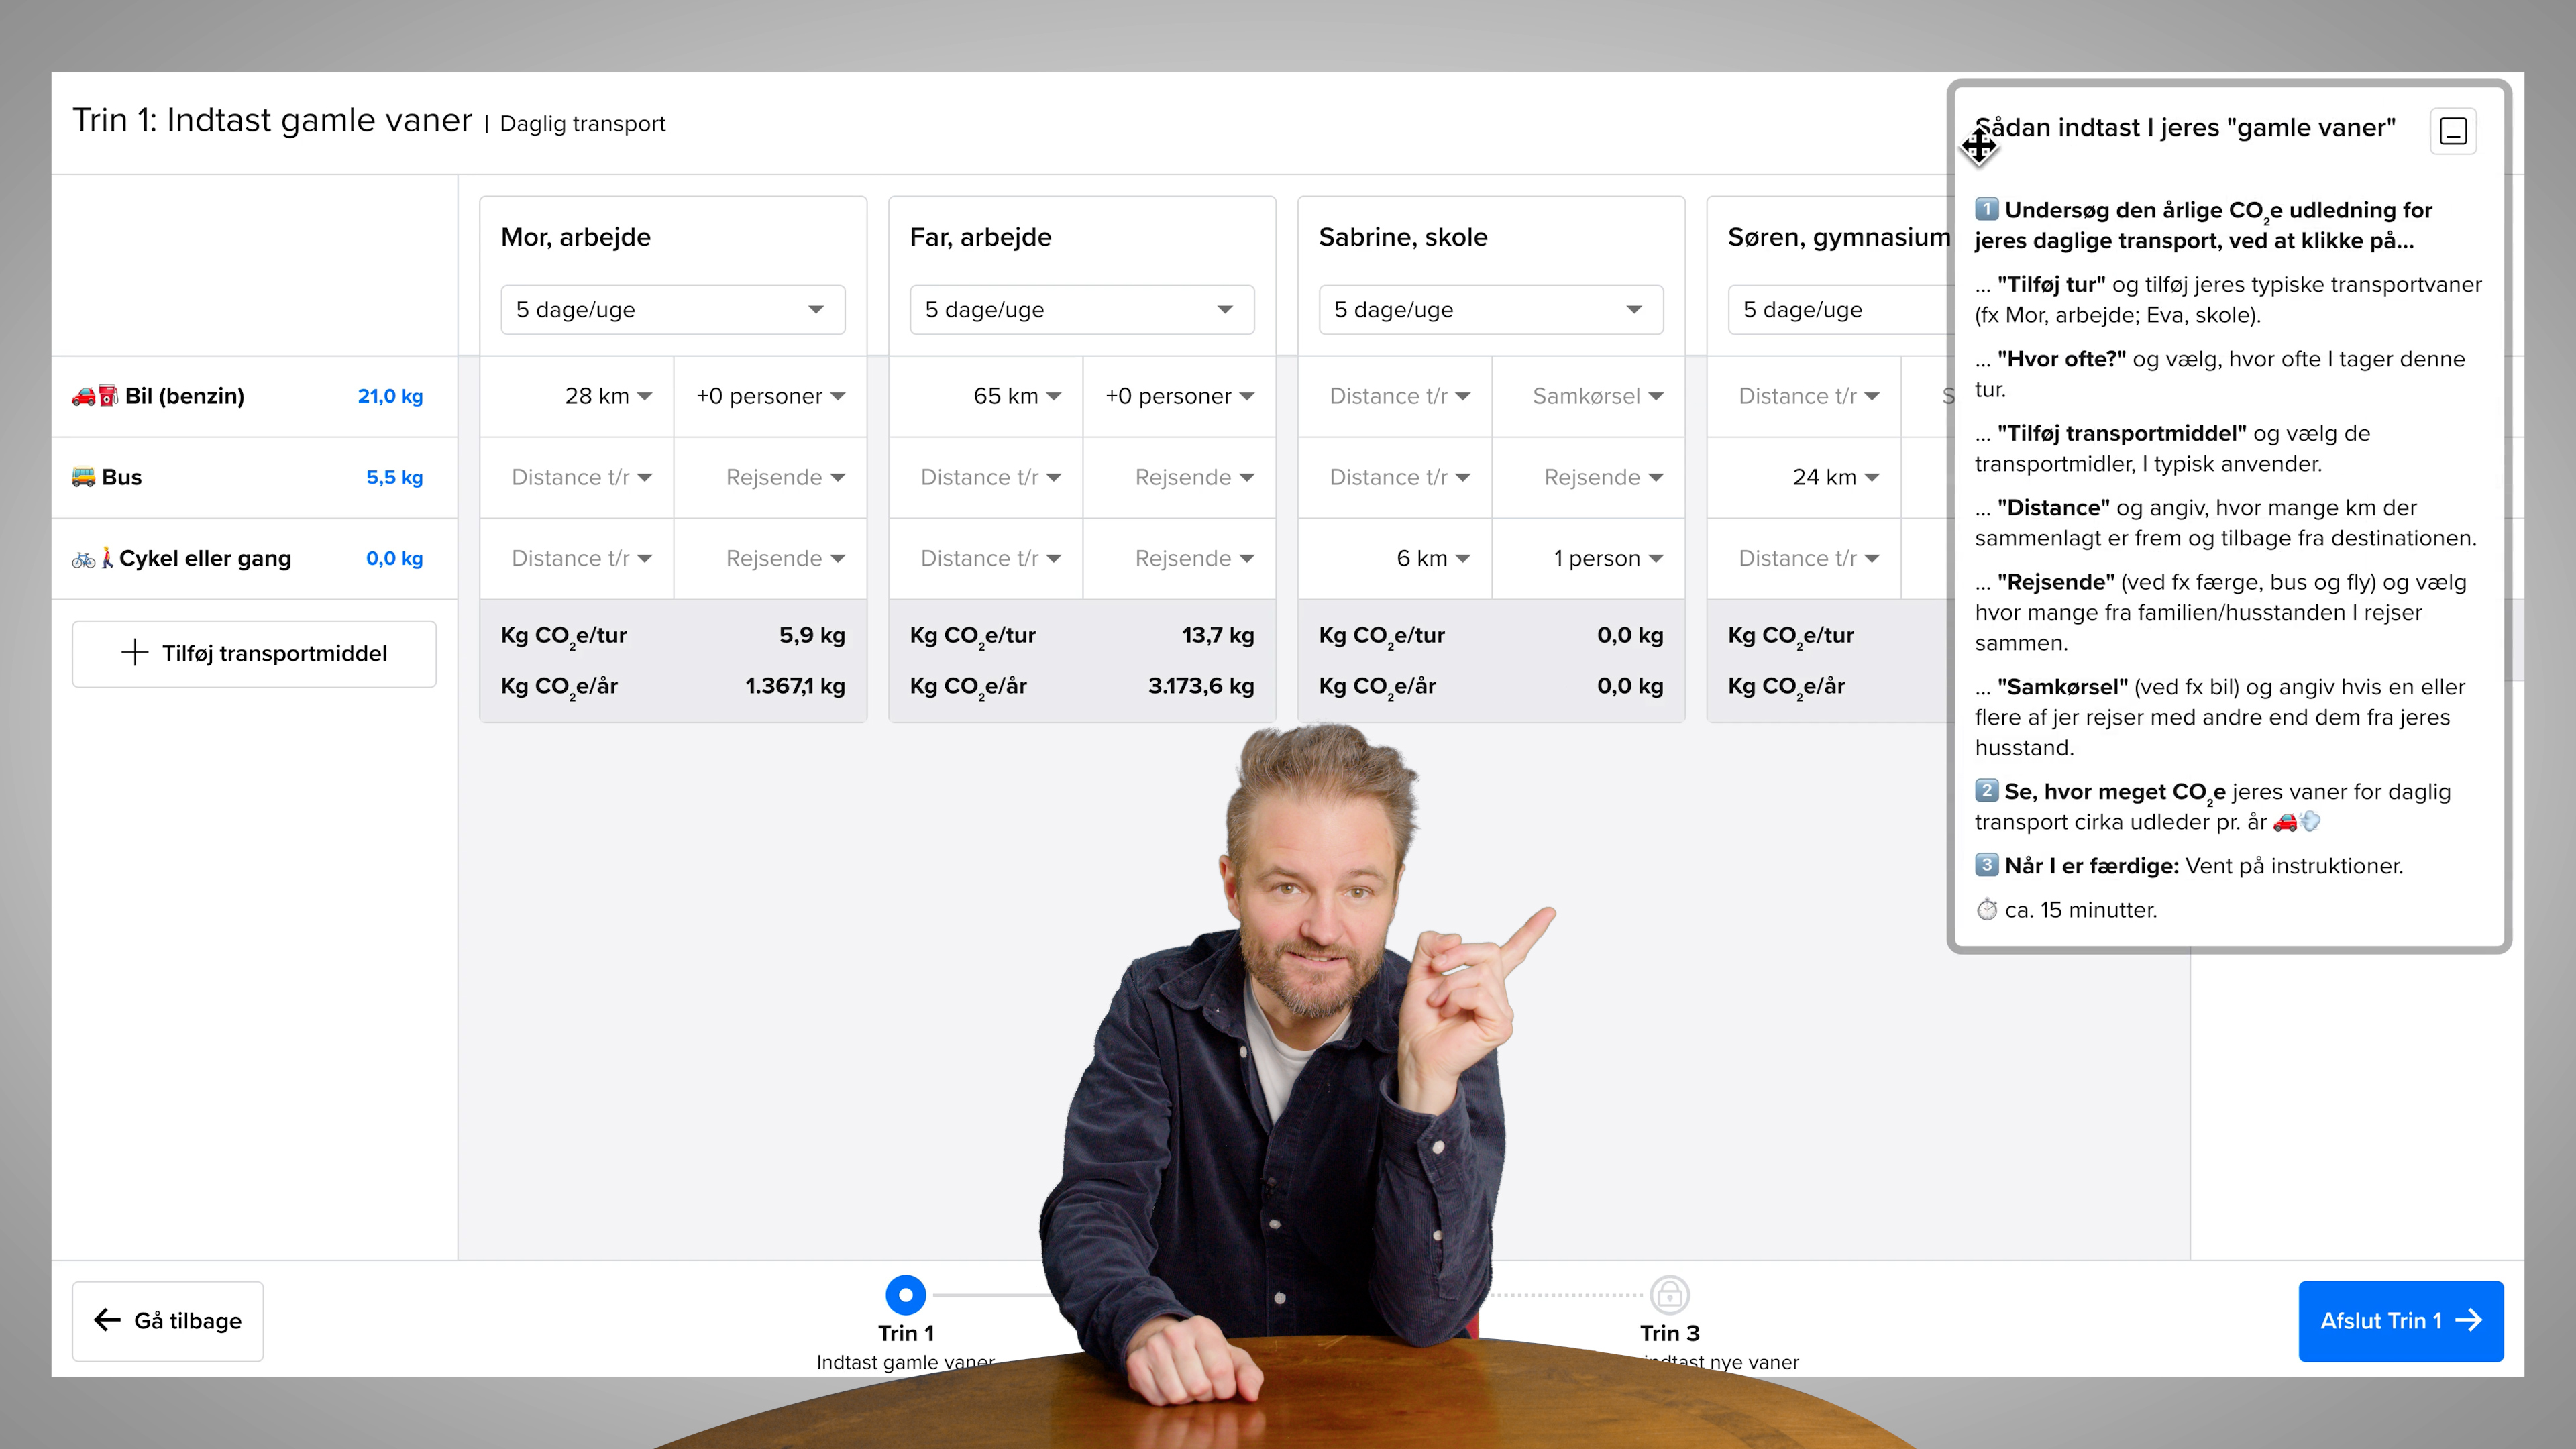Click the bus icon in Bus row
Screen dimensions: 2576x1449
(83, 477)
